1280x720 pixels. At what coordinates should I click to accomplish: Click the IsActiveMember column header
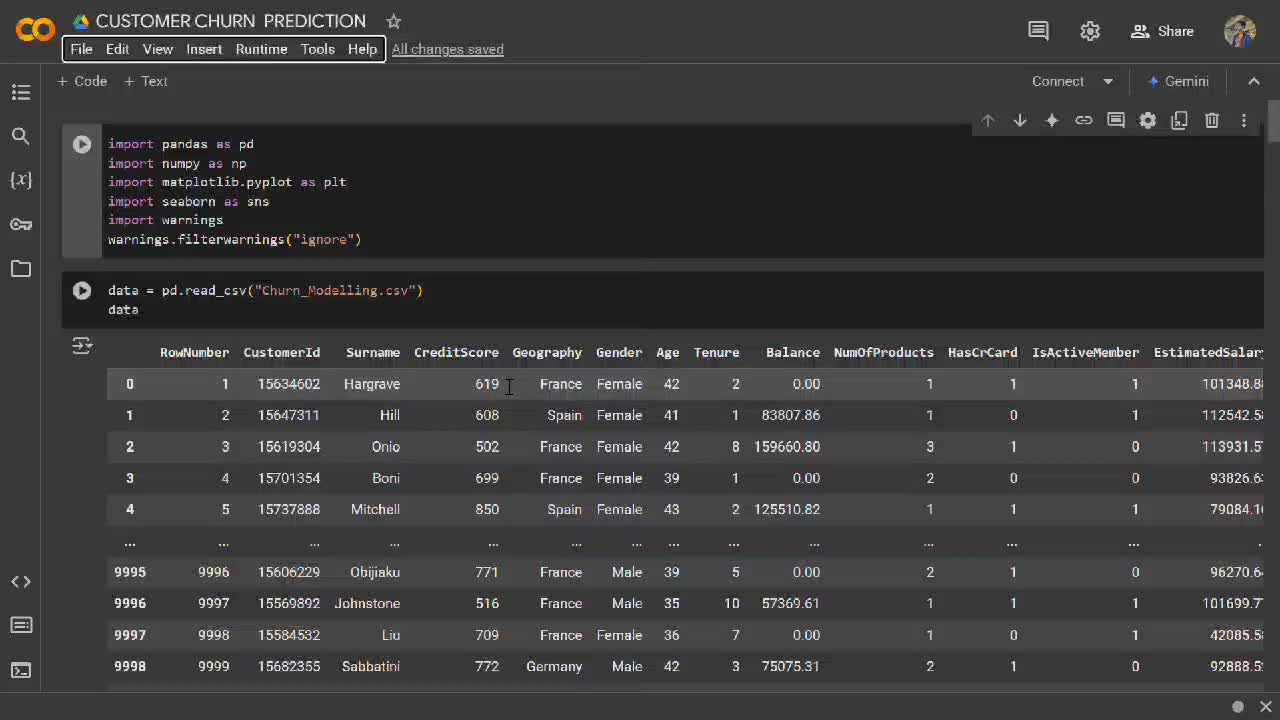click(x=1085, y=352)
